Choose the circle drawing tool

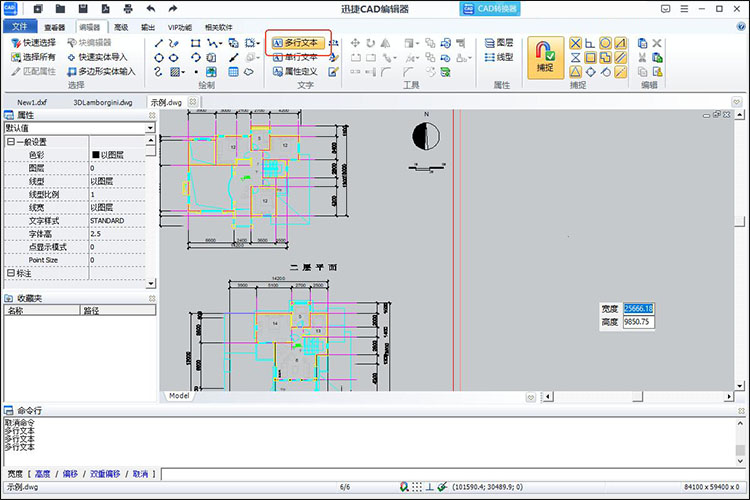(x=159, y=58)
